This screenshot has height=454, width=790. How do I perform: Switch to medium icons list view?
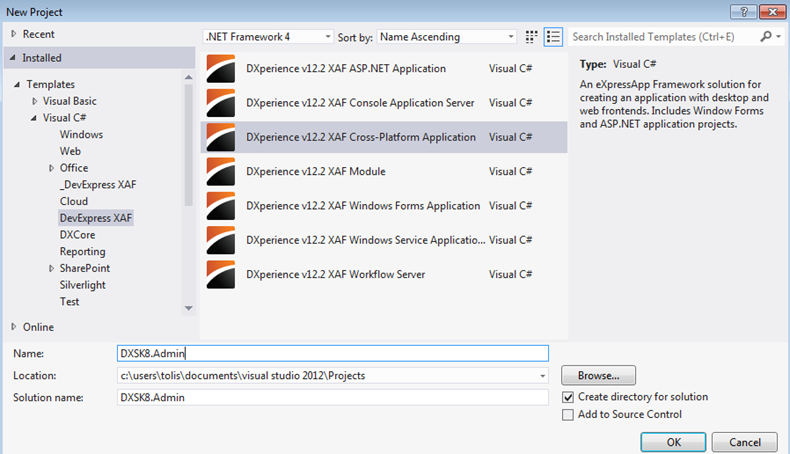pos(554,37)
